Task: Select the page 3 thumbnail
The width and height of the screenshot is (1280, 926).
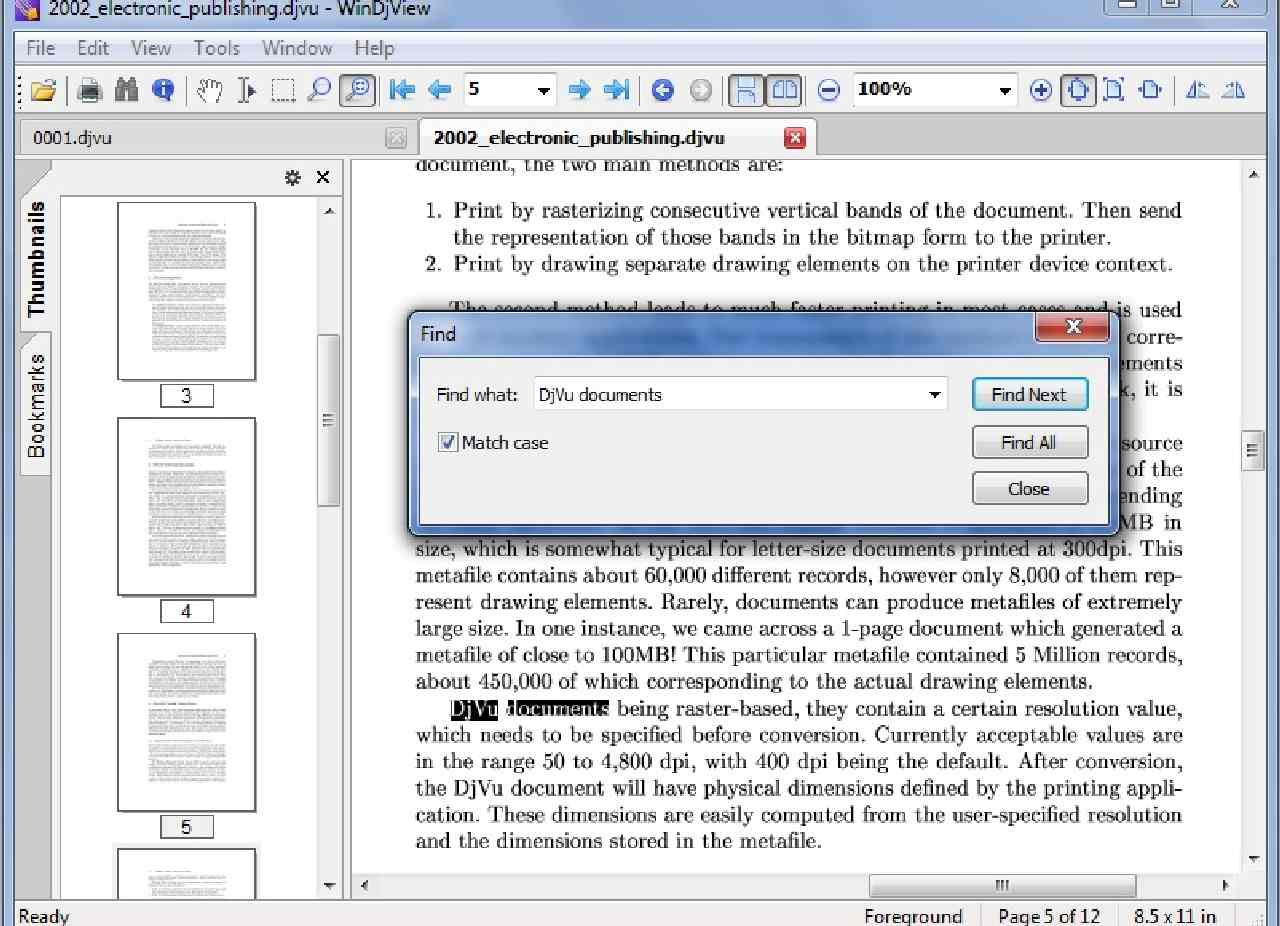Action: (186, 291)
